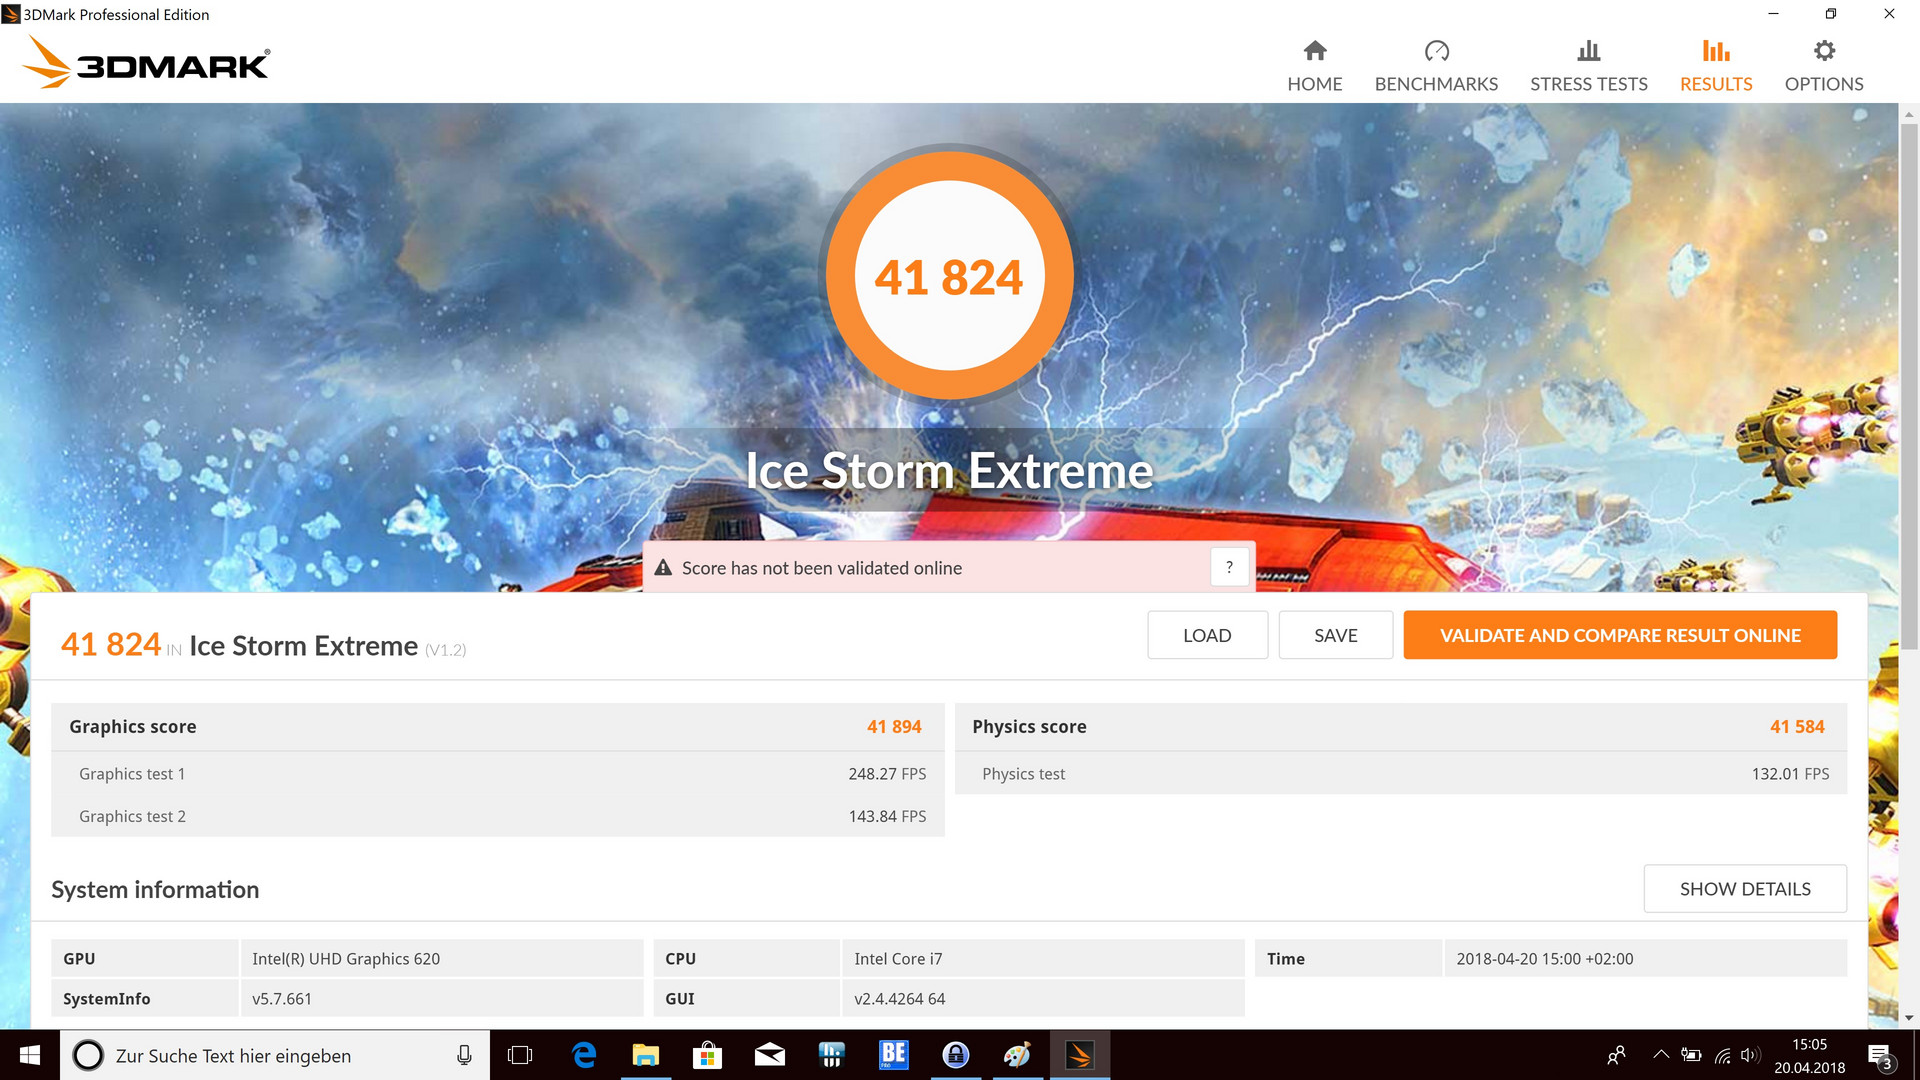Switch to the BENCHMARKS tab label
Image resolution: width=1920 pixels, height=1080 pixels.
click(1436, 84)
